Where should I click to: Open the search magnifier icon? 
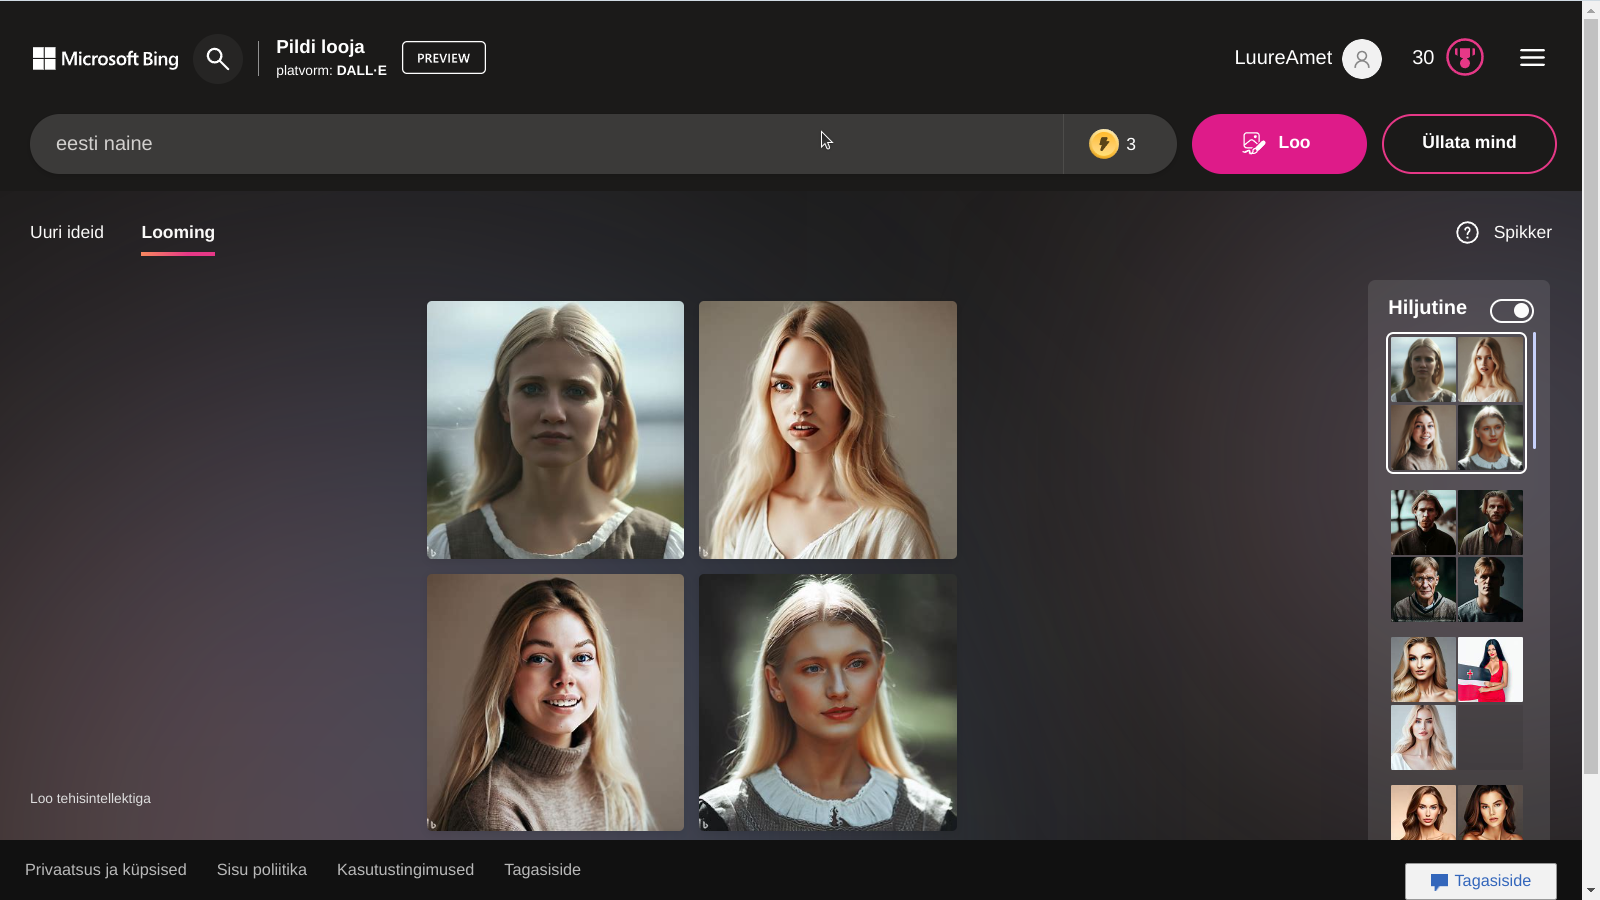pos(218,59)
